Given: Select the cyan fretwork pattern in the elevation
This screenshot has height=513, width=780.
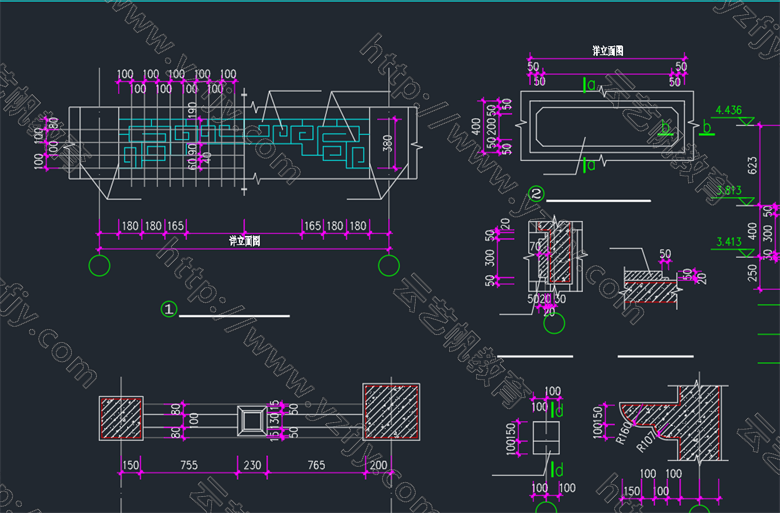Looking at the screenshot, I should [244, 143].
